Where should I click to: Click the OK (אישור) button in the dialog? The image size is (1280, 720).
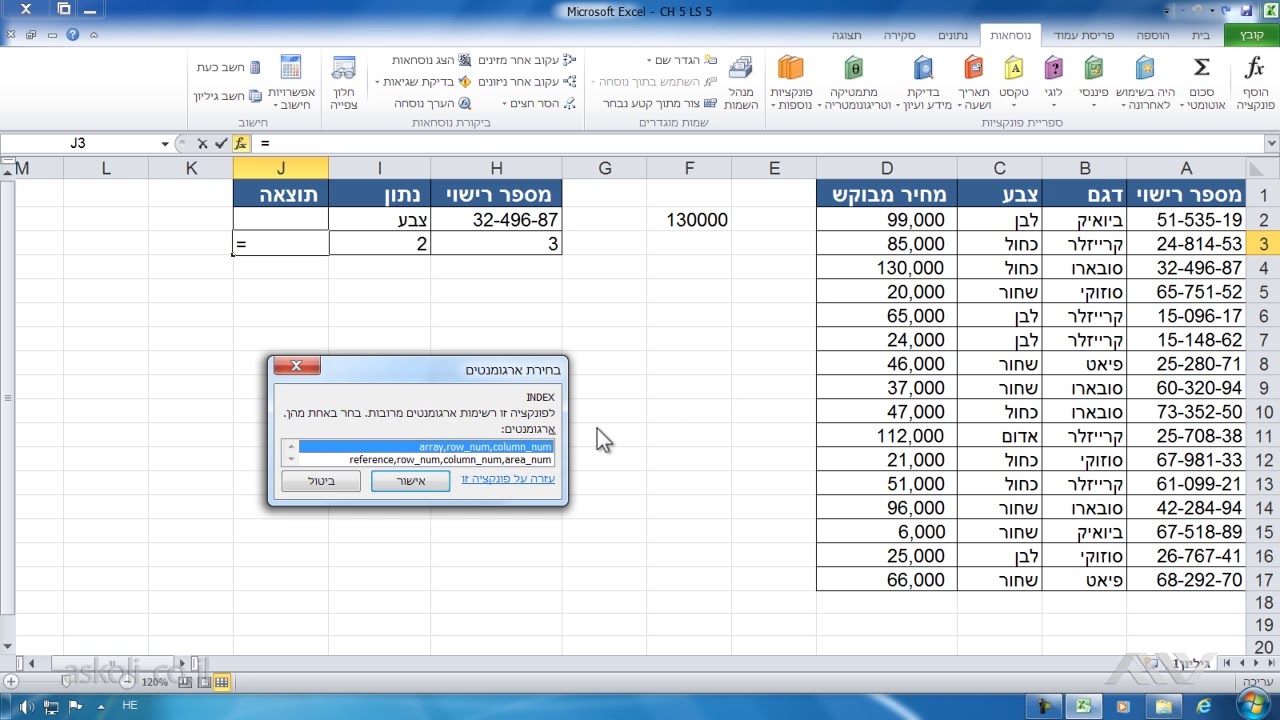point(411,481)
